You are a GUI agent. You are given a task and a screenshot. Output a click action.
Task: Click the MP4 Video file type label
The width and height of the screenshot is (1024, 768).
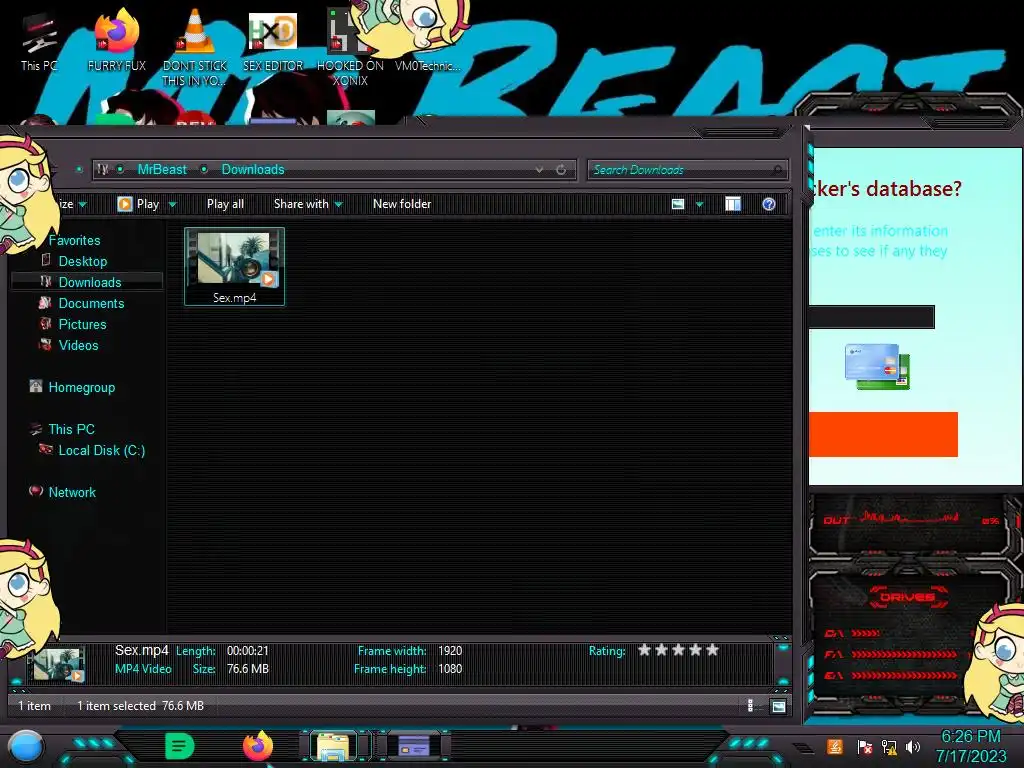143,669
